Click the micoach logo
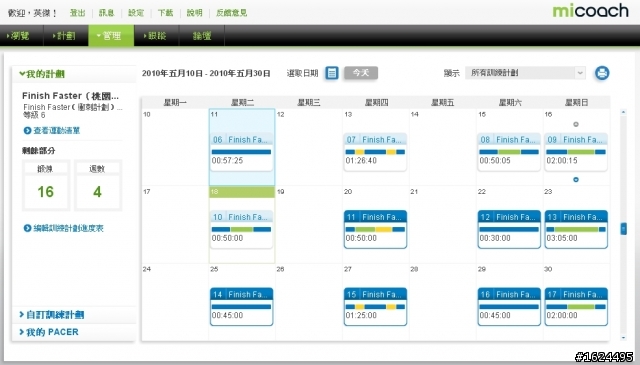The width and height of the screenshot is (640, 365). [590, 11]
